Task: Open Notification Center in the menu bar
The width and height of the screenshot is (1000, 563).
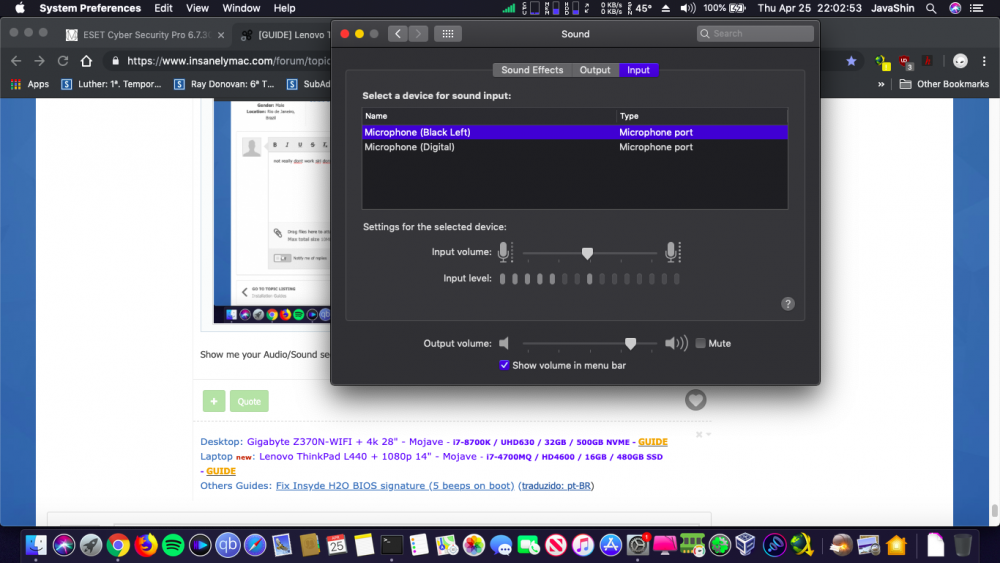Action: point(976,8)
